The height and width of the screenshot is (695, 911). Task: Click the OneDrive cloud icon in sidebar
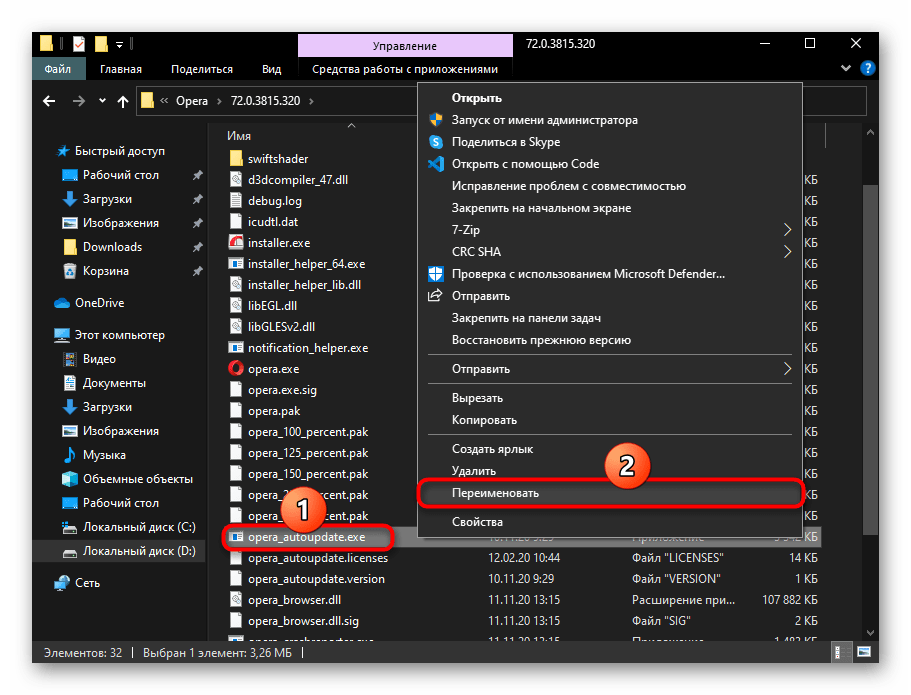coord(61,303)
